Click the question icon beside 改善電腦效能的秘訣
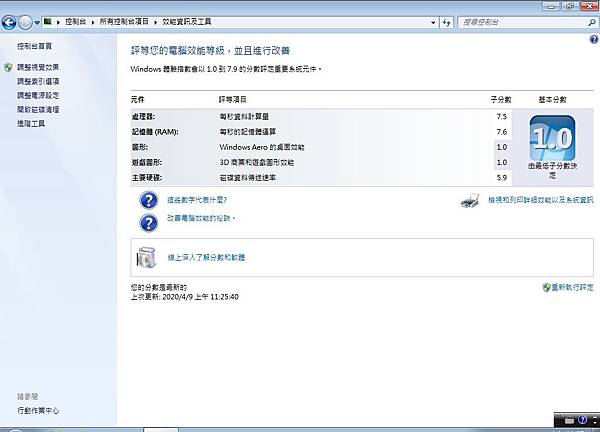600x432 pixels. point(148,223)
